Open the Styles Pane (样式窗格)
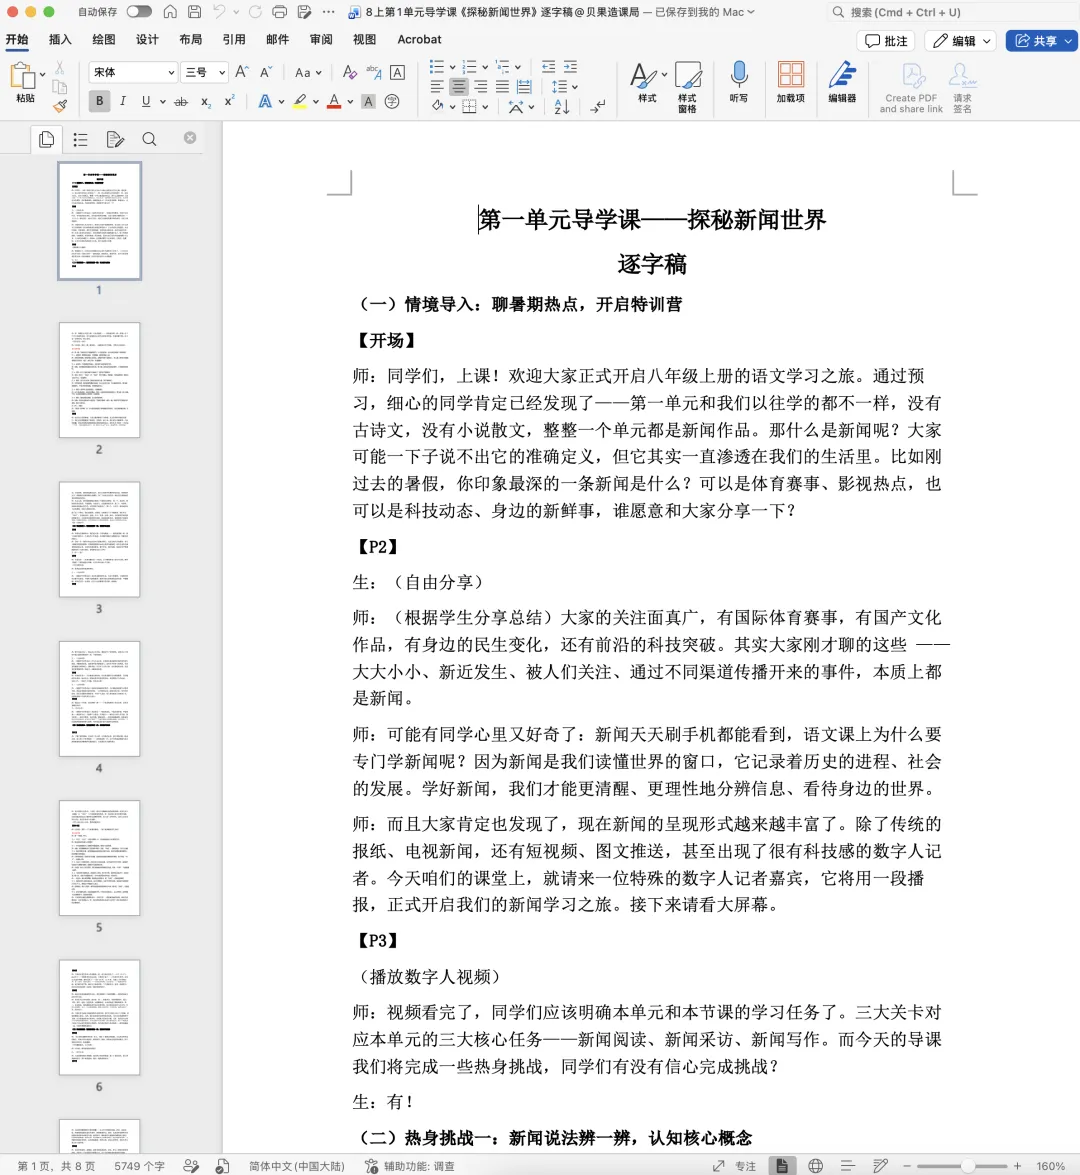1080x1175 pixels. [x=687, y=87]
